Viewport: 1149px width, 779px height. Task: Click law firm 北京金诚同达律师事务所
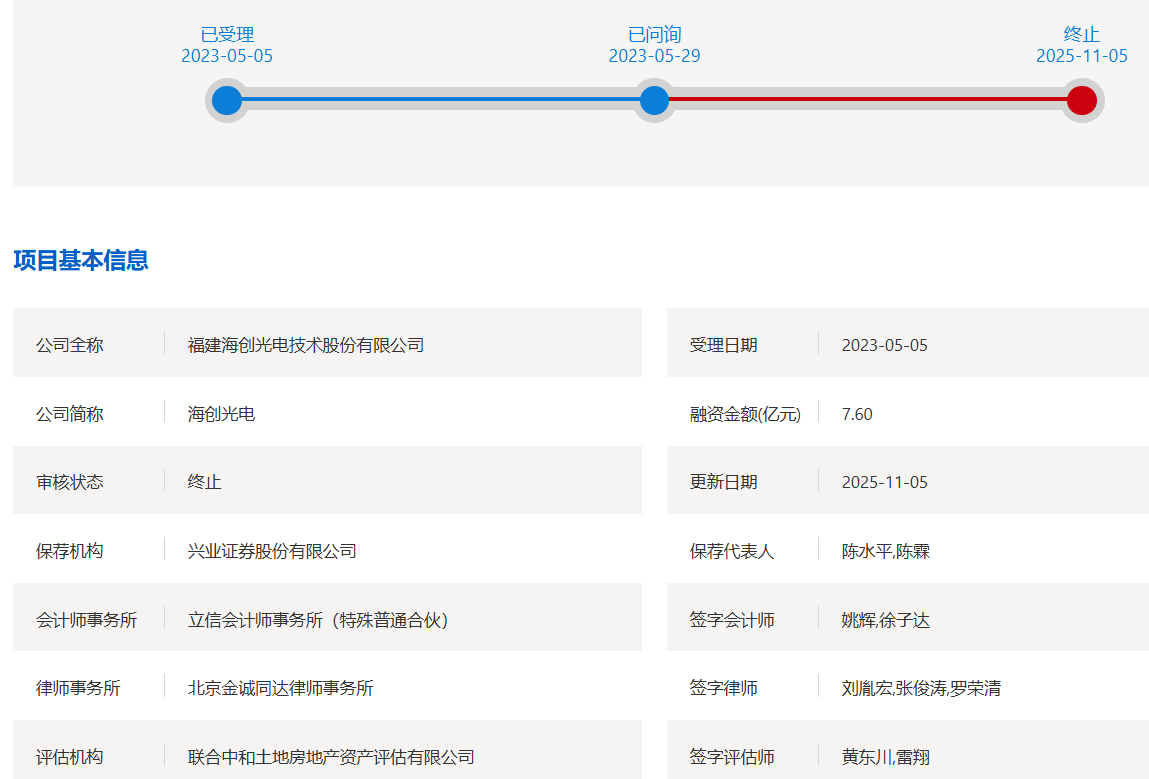(x=280, y=688)
